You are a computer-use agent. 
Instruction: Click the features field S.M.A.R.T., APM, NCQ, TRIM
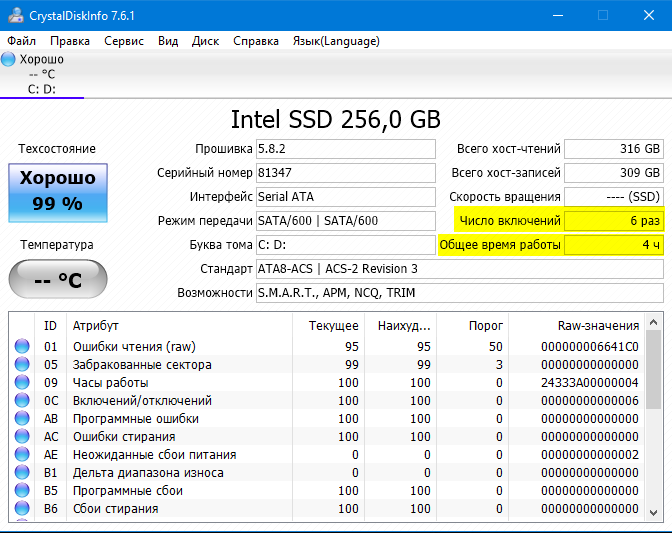(x=460, y=293)
